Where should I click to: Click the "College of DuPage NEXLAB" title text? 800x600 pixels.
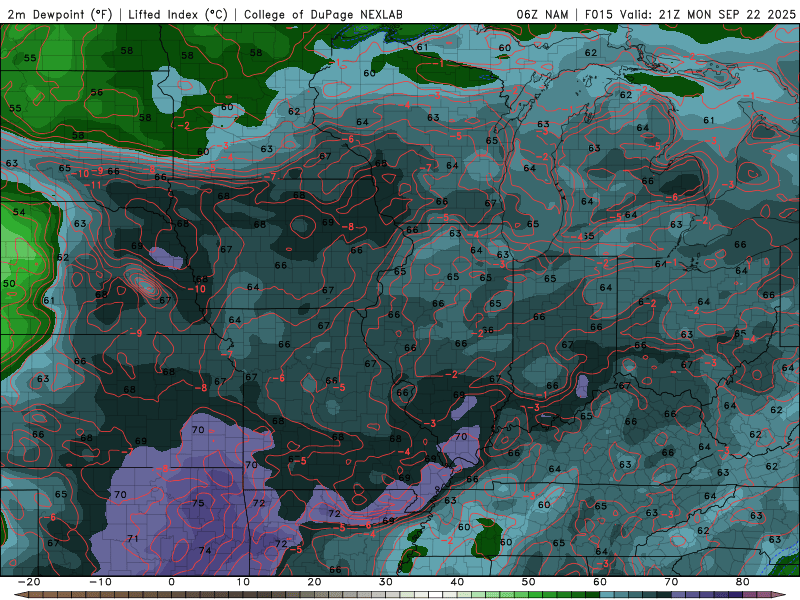pos(323,14)
